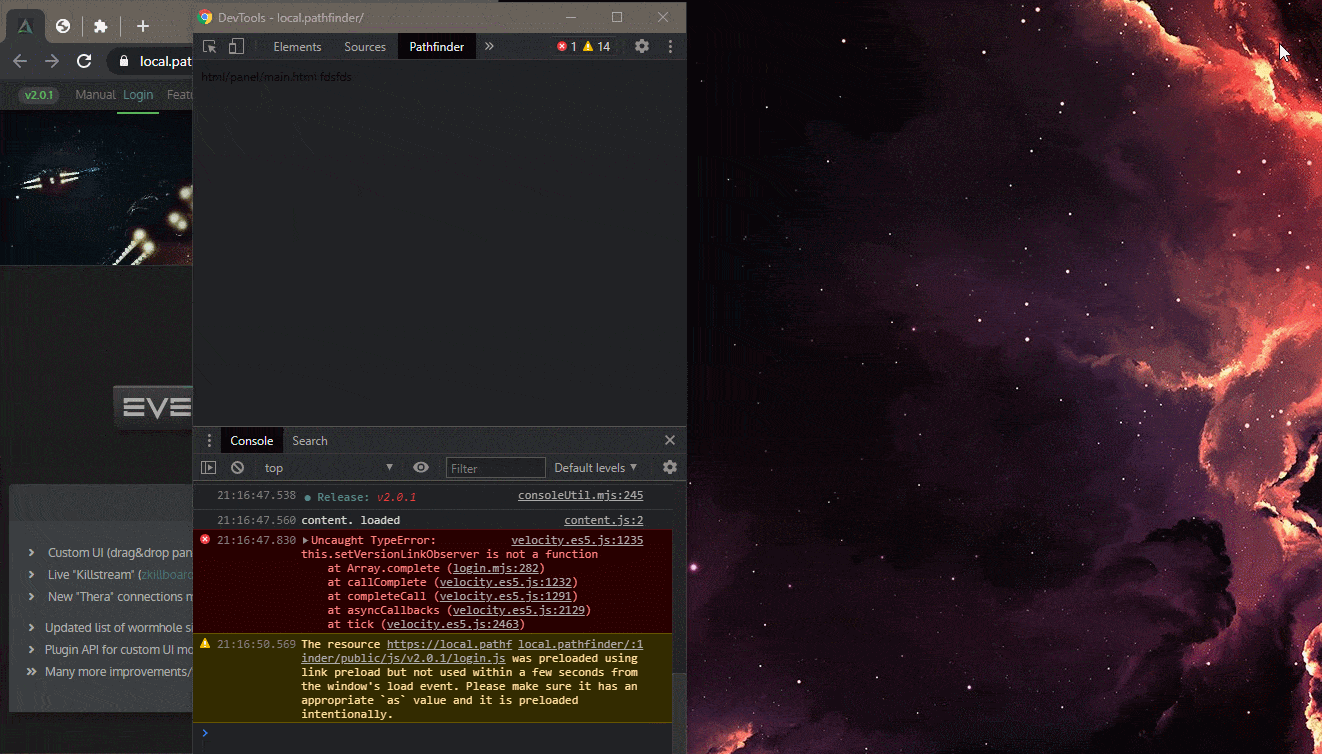Viewport: 1322px width, 754px height.
Task: Open DevTools settings gear in top toolbar
Action: [642, 47]
